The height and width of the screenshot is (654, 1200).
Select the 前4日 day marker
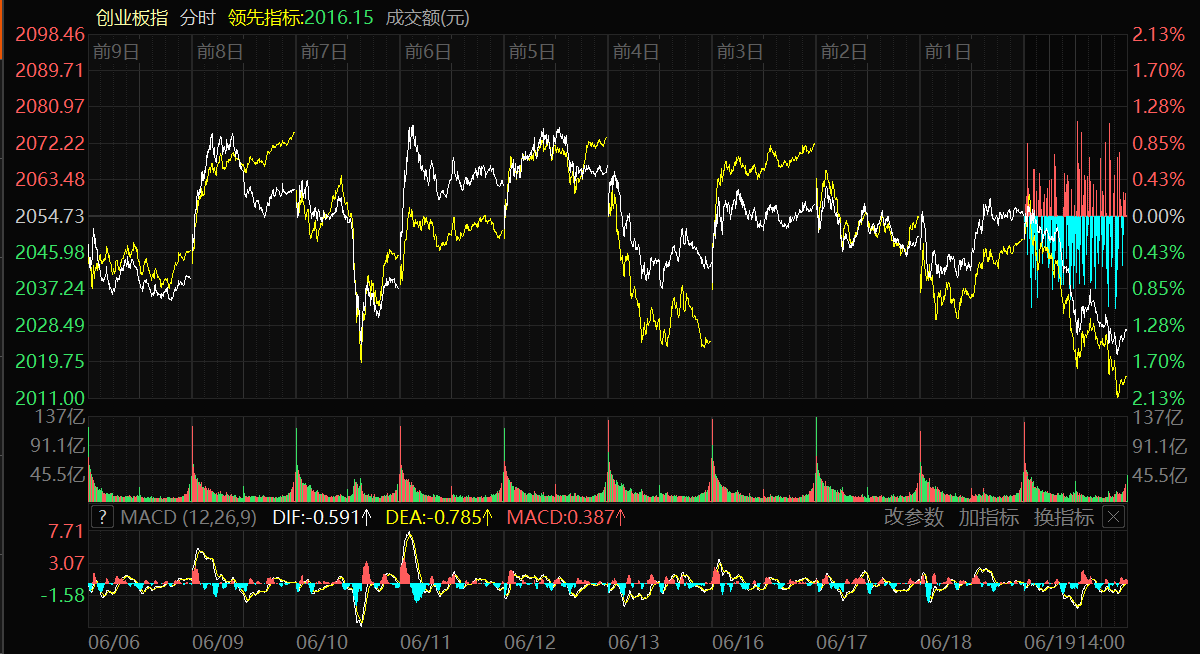(635, 51)
